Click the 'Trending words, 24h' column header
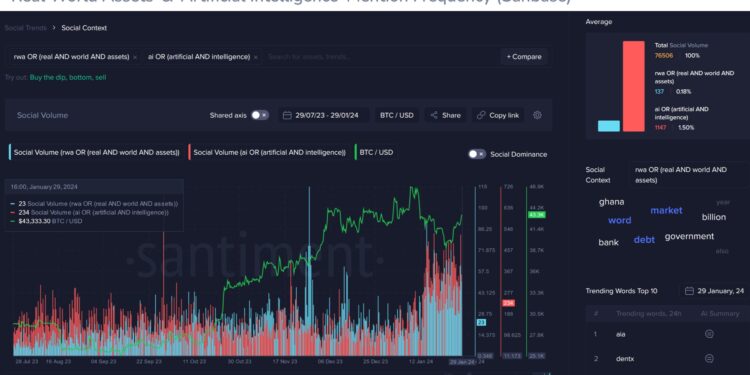750x375 pixels. click(x=649, y=314)
